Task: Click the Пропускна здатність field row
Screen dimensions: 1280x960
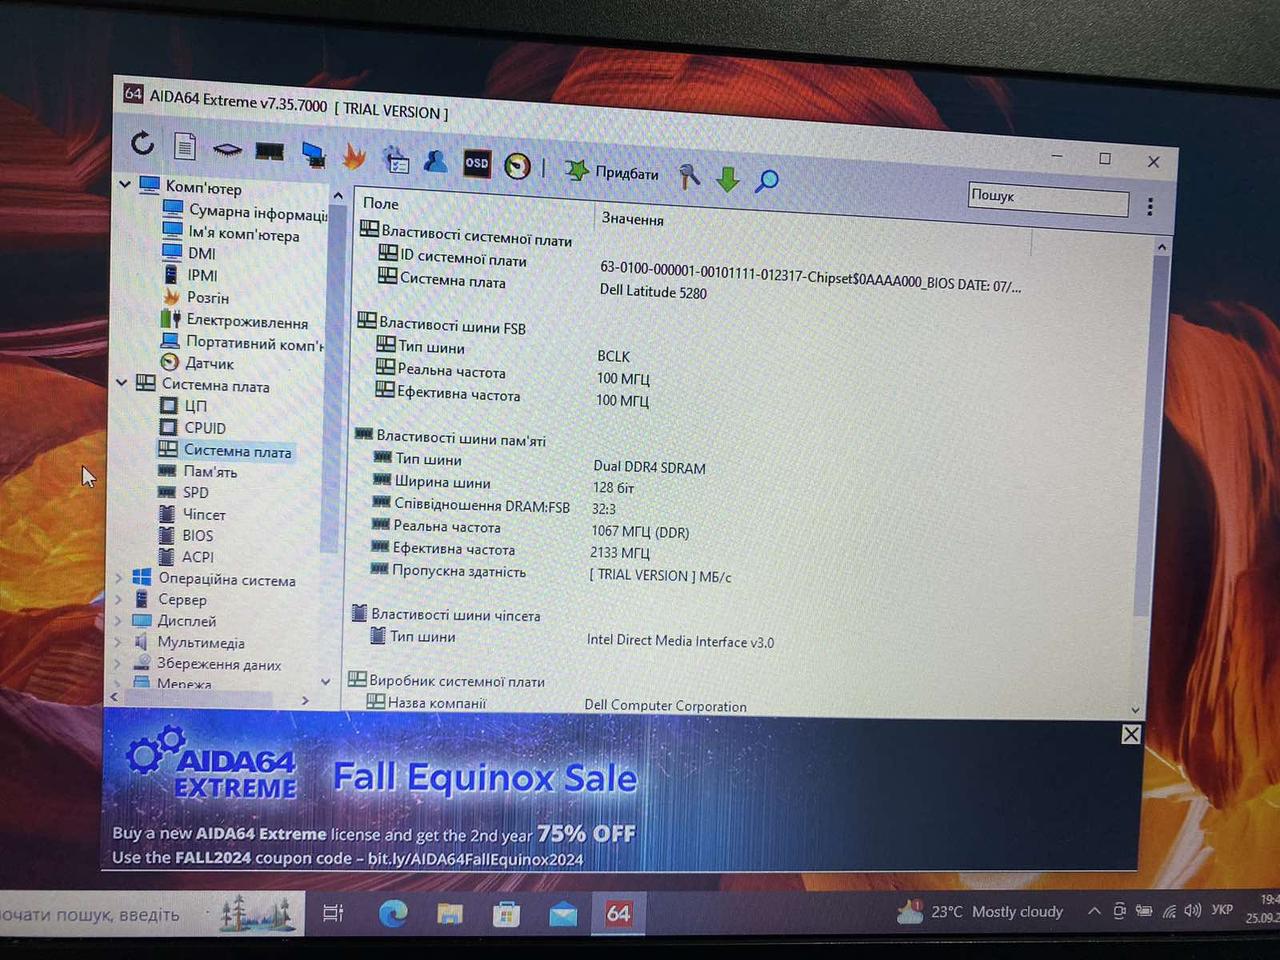Action: coord(448,571)
